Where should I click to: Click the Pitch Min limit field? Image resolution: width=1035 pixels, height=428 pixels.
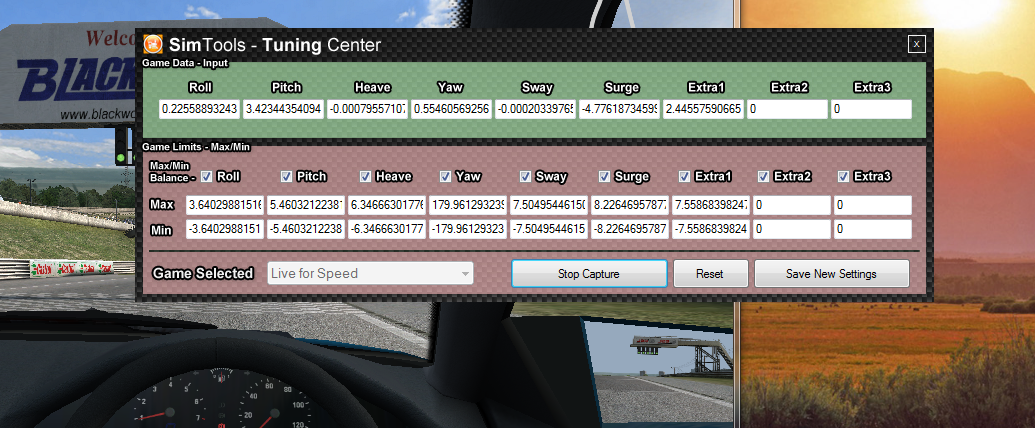[x=306, y=230]
